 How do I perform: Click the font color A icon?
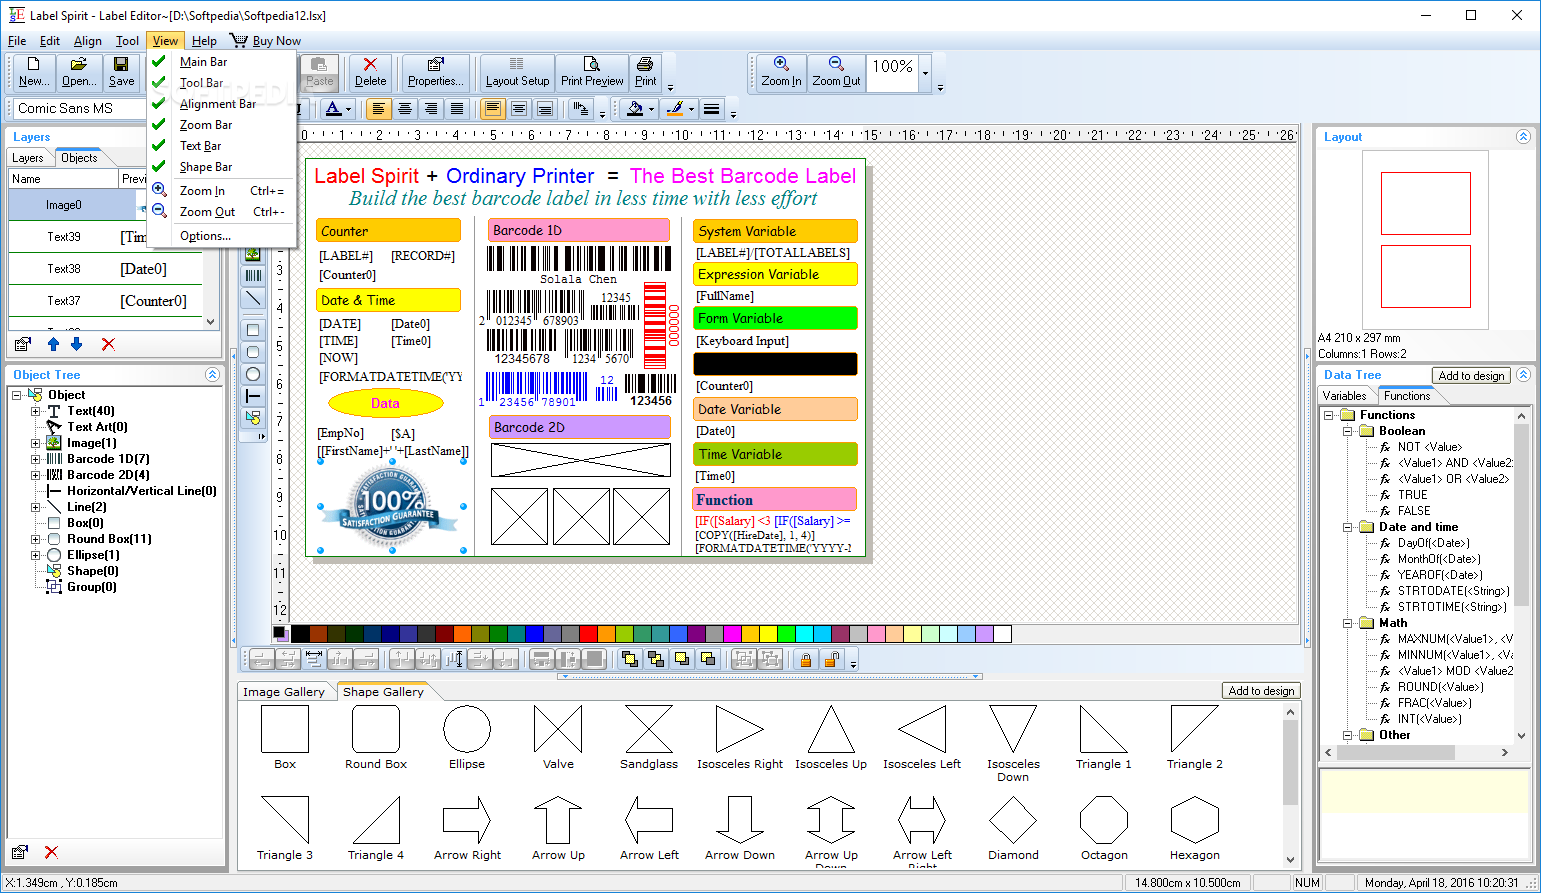333,109
